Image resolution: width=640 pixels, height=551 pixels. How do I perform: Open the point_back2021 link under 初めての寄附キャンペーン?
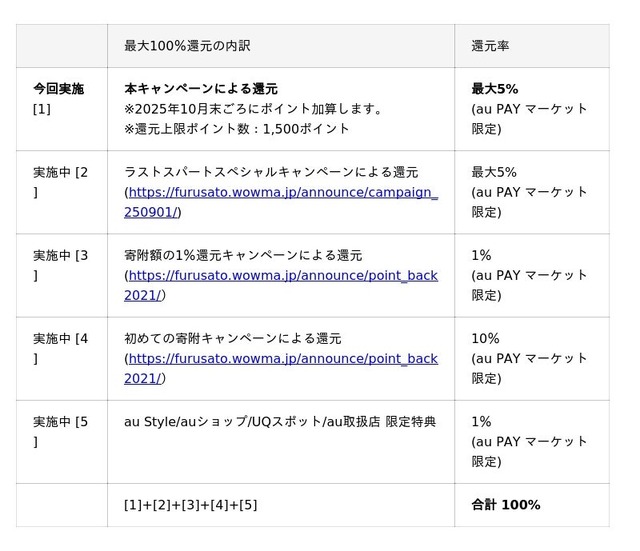283,358
